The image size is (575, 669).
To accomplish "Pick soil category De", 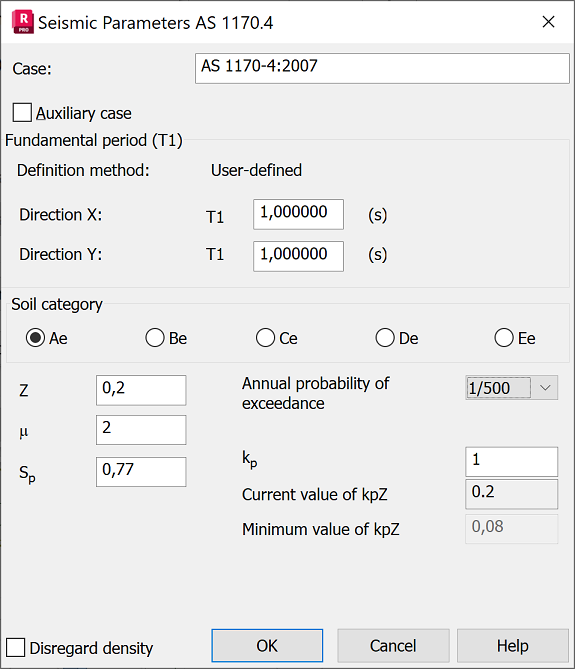I will (x=385, y=338).
